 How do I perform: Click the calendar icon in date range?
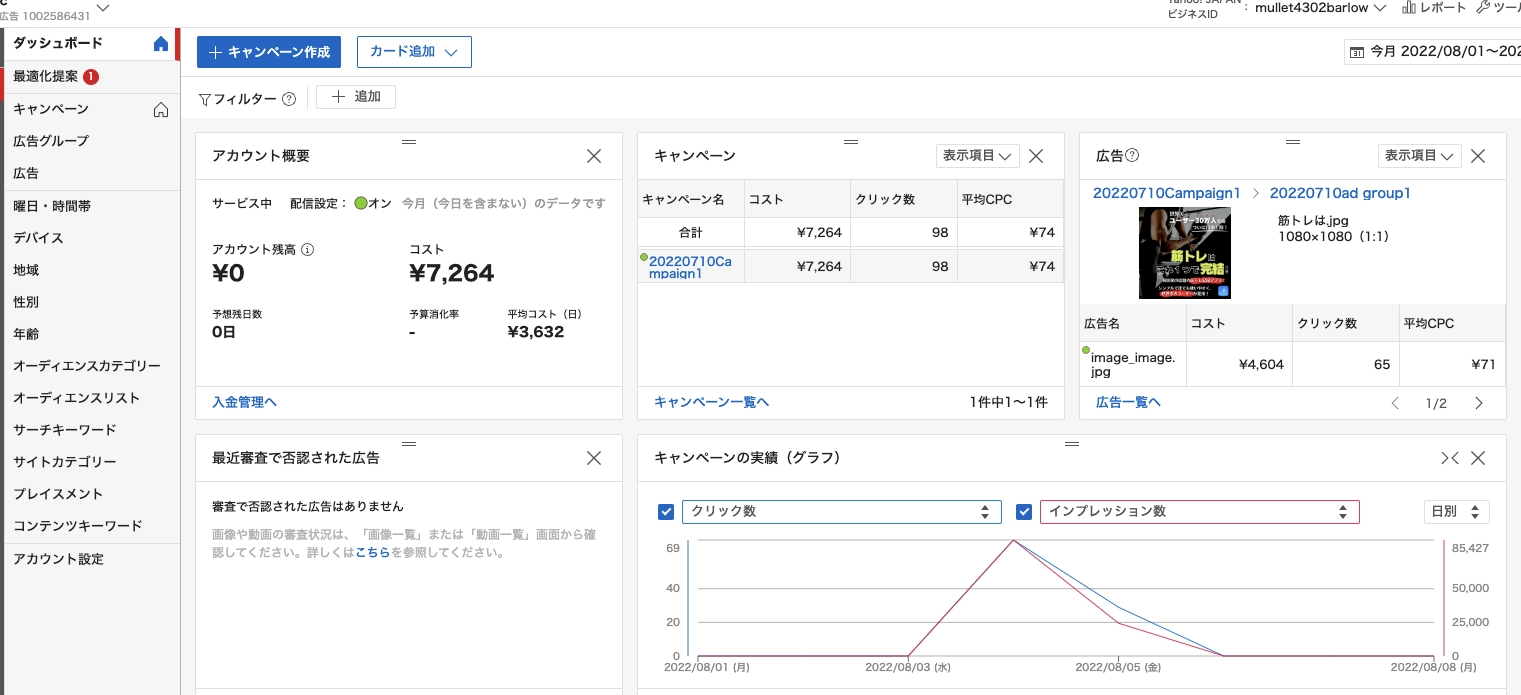(x=1357, y=52)
